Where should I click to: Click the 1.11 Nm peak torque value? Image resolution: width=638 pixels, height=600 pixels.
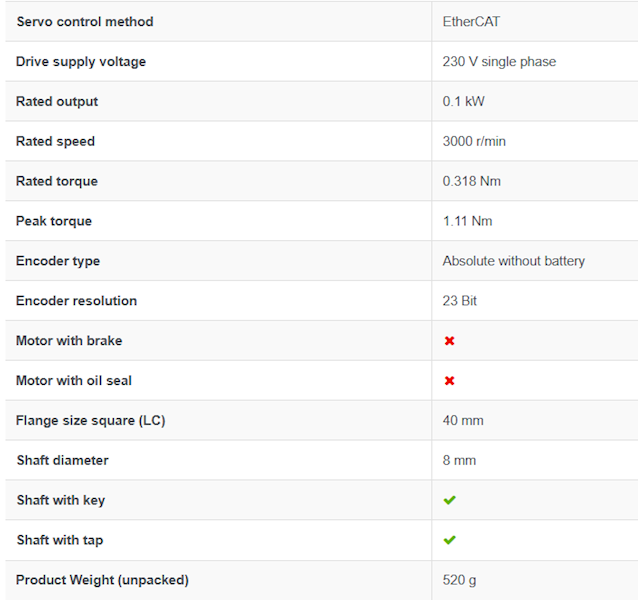pyautogui.click(x=468, y=221)
